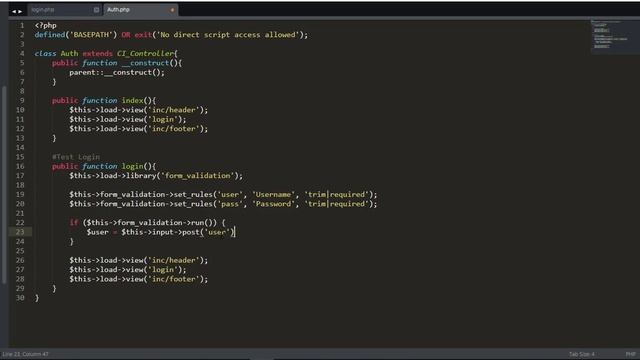Click the right tab-navigation arrow
Image resolution: width=640 pixels, height=360 pixels.
coord(20,11)
